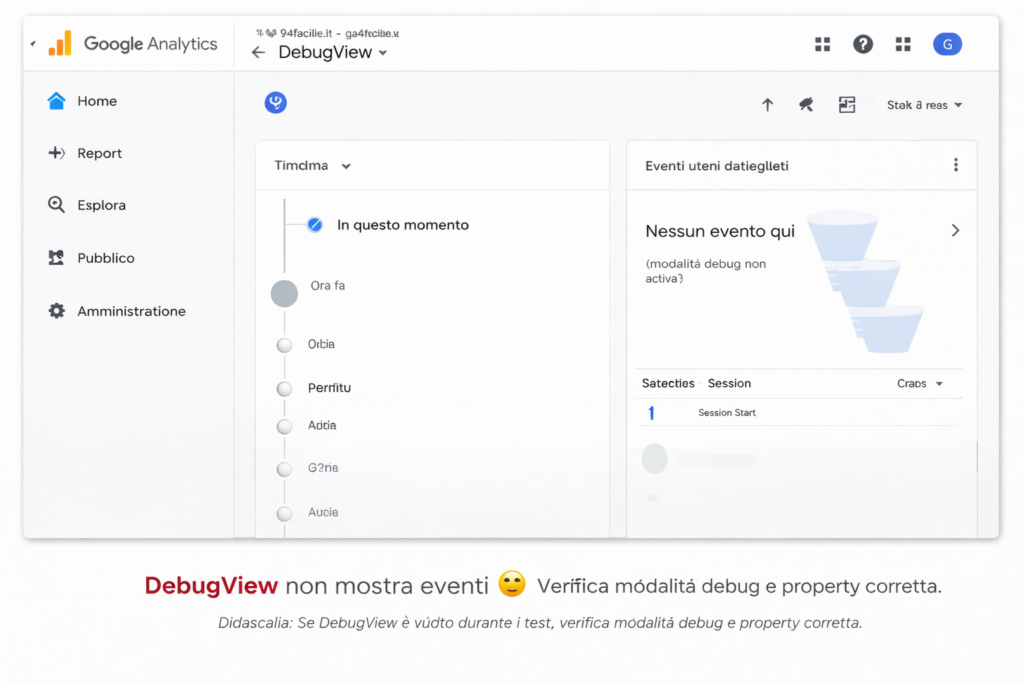Screen dimensions: 1024x683
Task: Open the Stak a reas dropdown
Action: point(924,105)
